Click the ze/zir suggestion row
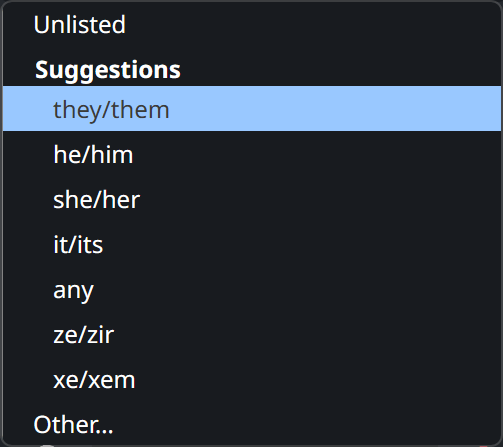503x447 pixels. tap(252, 334)
